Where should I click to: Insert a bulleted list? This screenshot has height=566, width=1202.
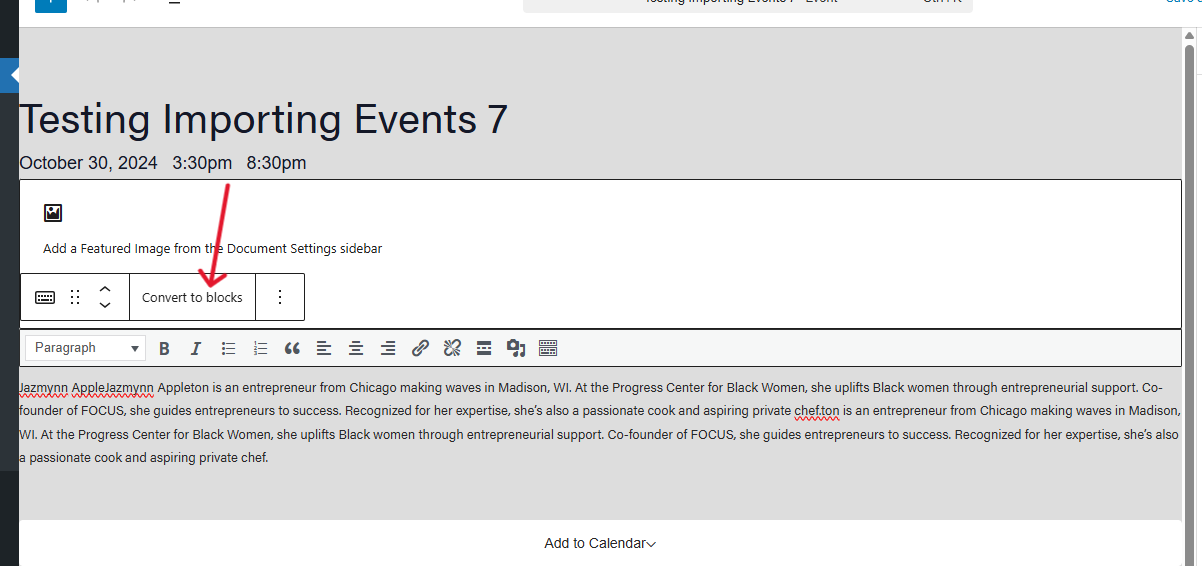[x=228, y=348]
